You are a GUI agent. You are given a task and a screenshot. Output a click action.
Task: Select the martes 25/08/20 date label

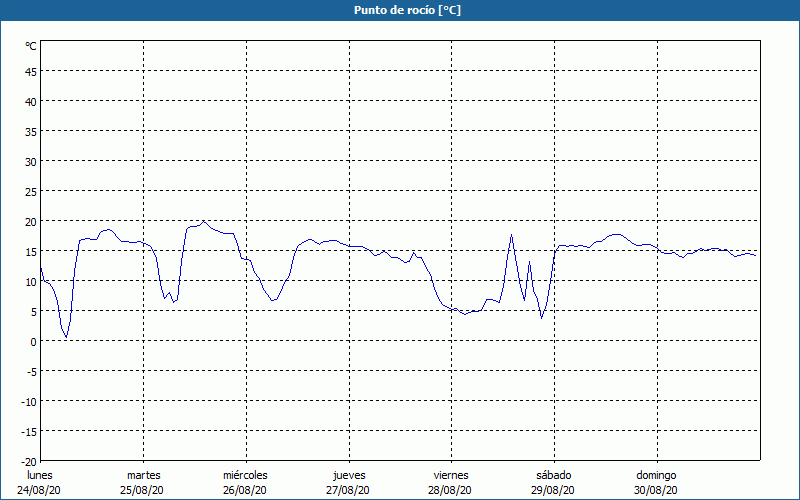tap(144, 483)
